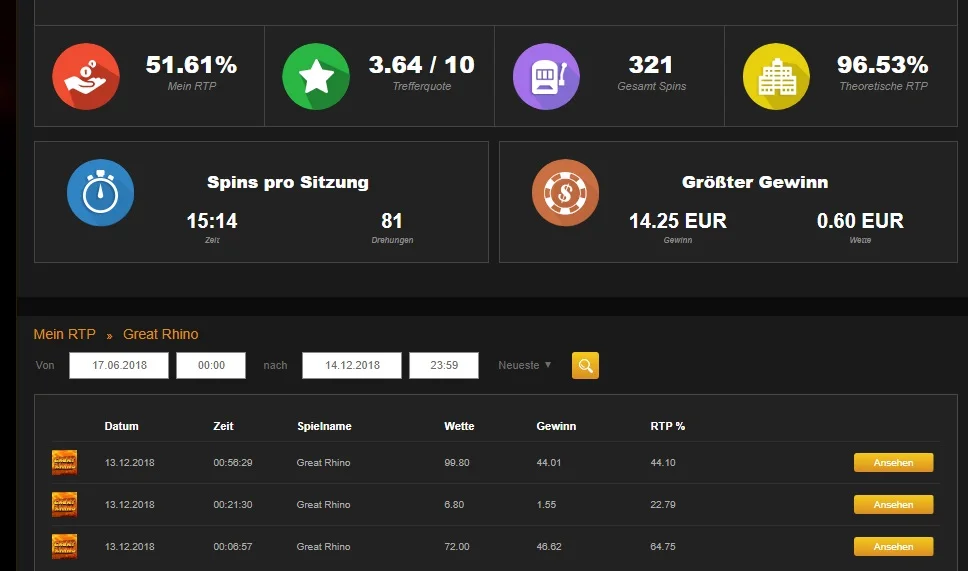The height and width of the screenshot is (571, 968).
Task: Click Ansehen for the 00:21:30 session
Action: coord(893,504)
